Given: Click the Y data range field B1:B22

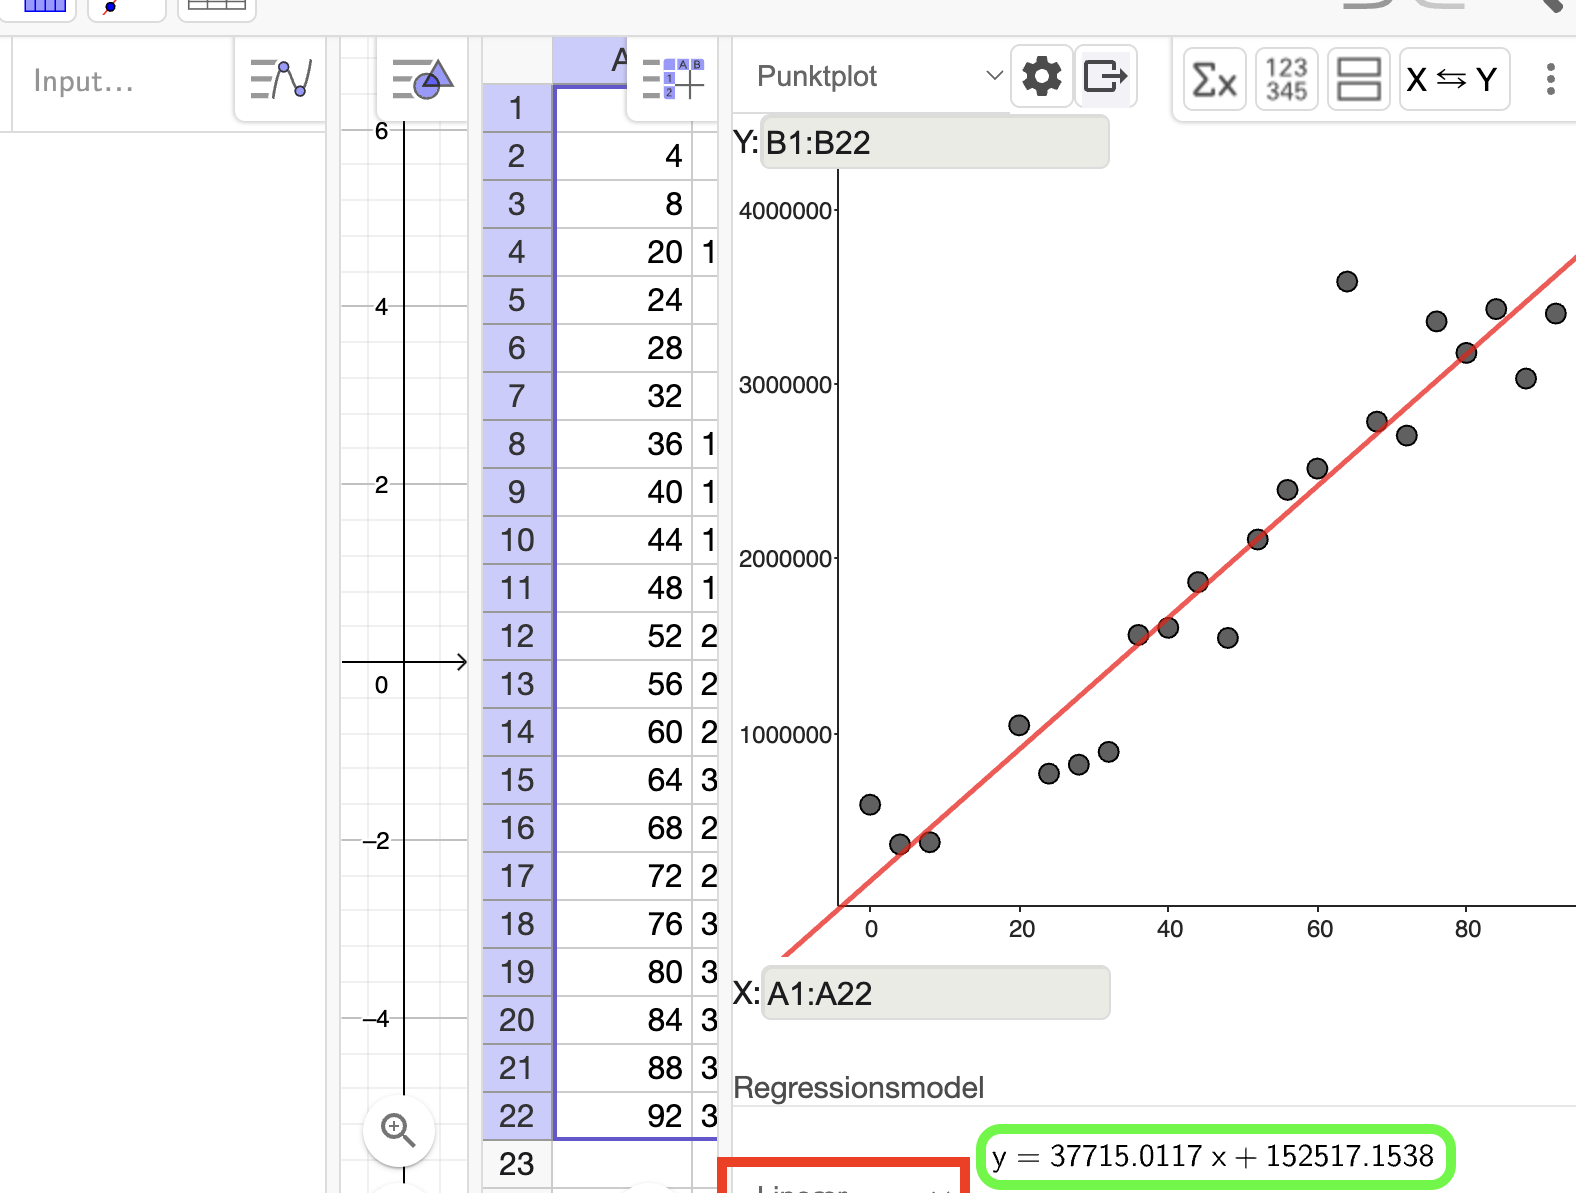Looking at the screenshot, I should click(934, 142).
